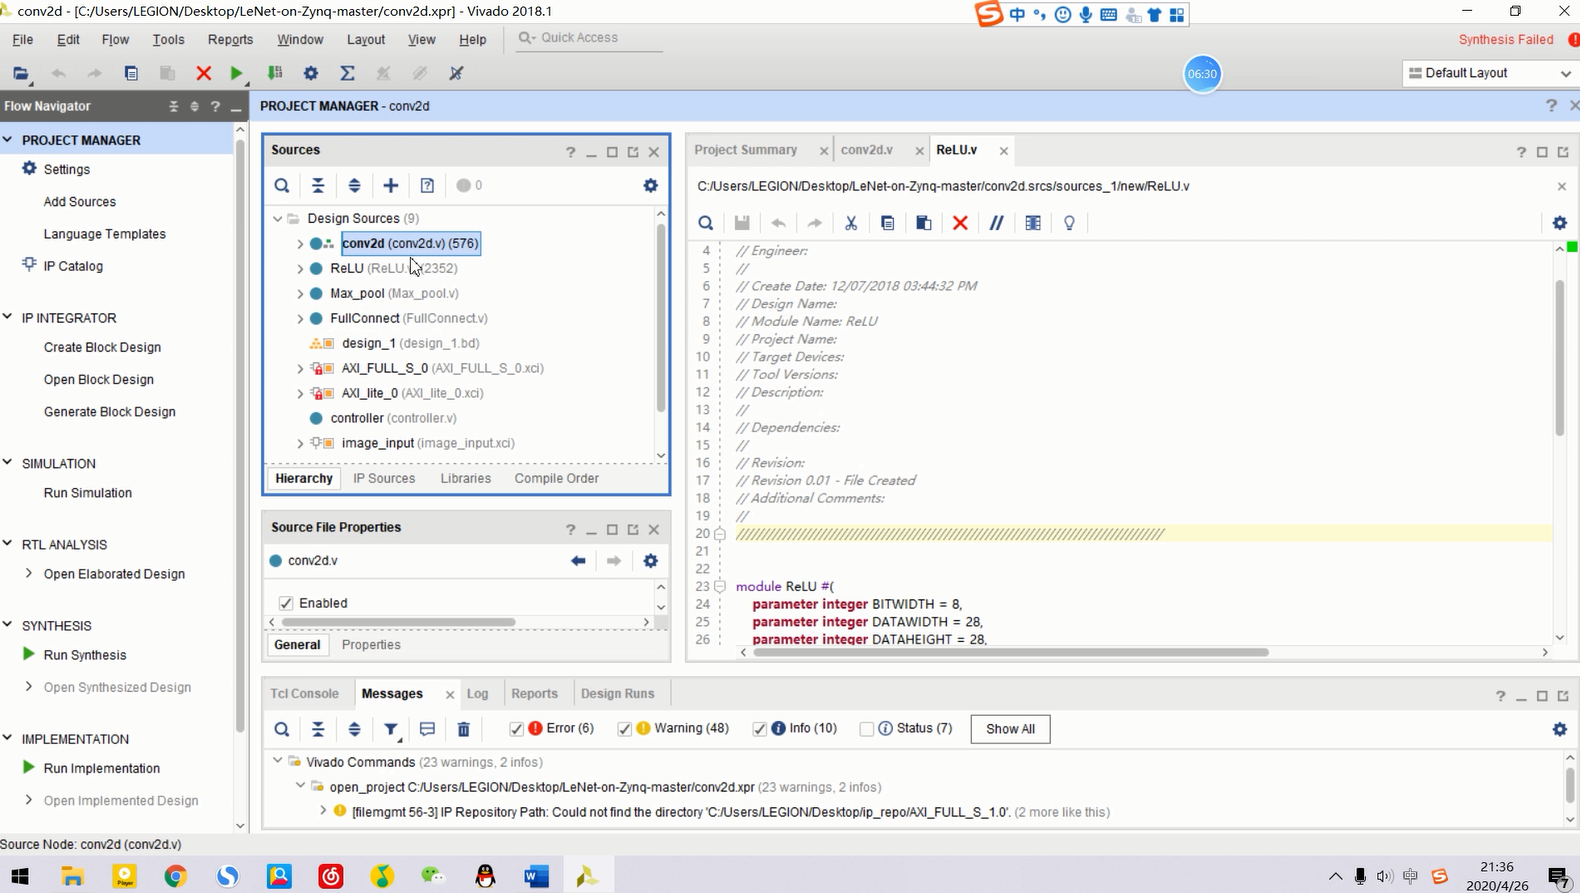
Task: Click the editor search magnifier icon
Action: (706, 223)
